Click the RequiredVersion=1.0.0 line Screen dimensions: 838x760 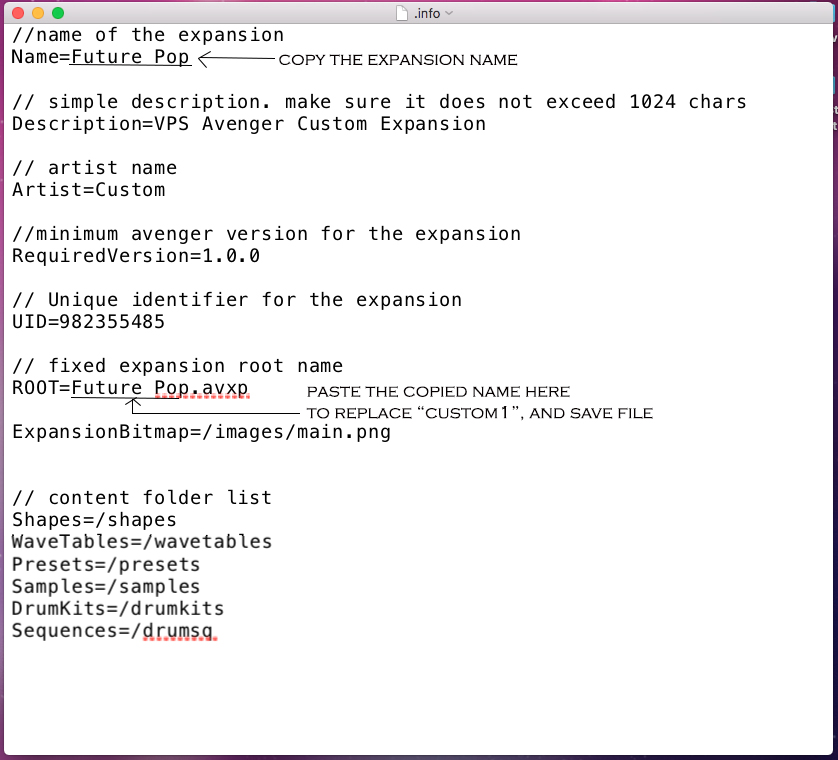click(136, 256)
